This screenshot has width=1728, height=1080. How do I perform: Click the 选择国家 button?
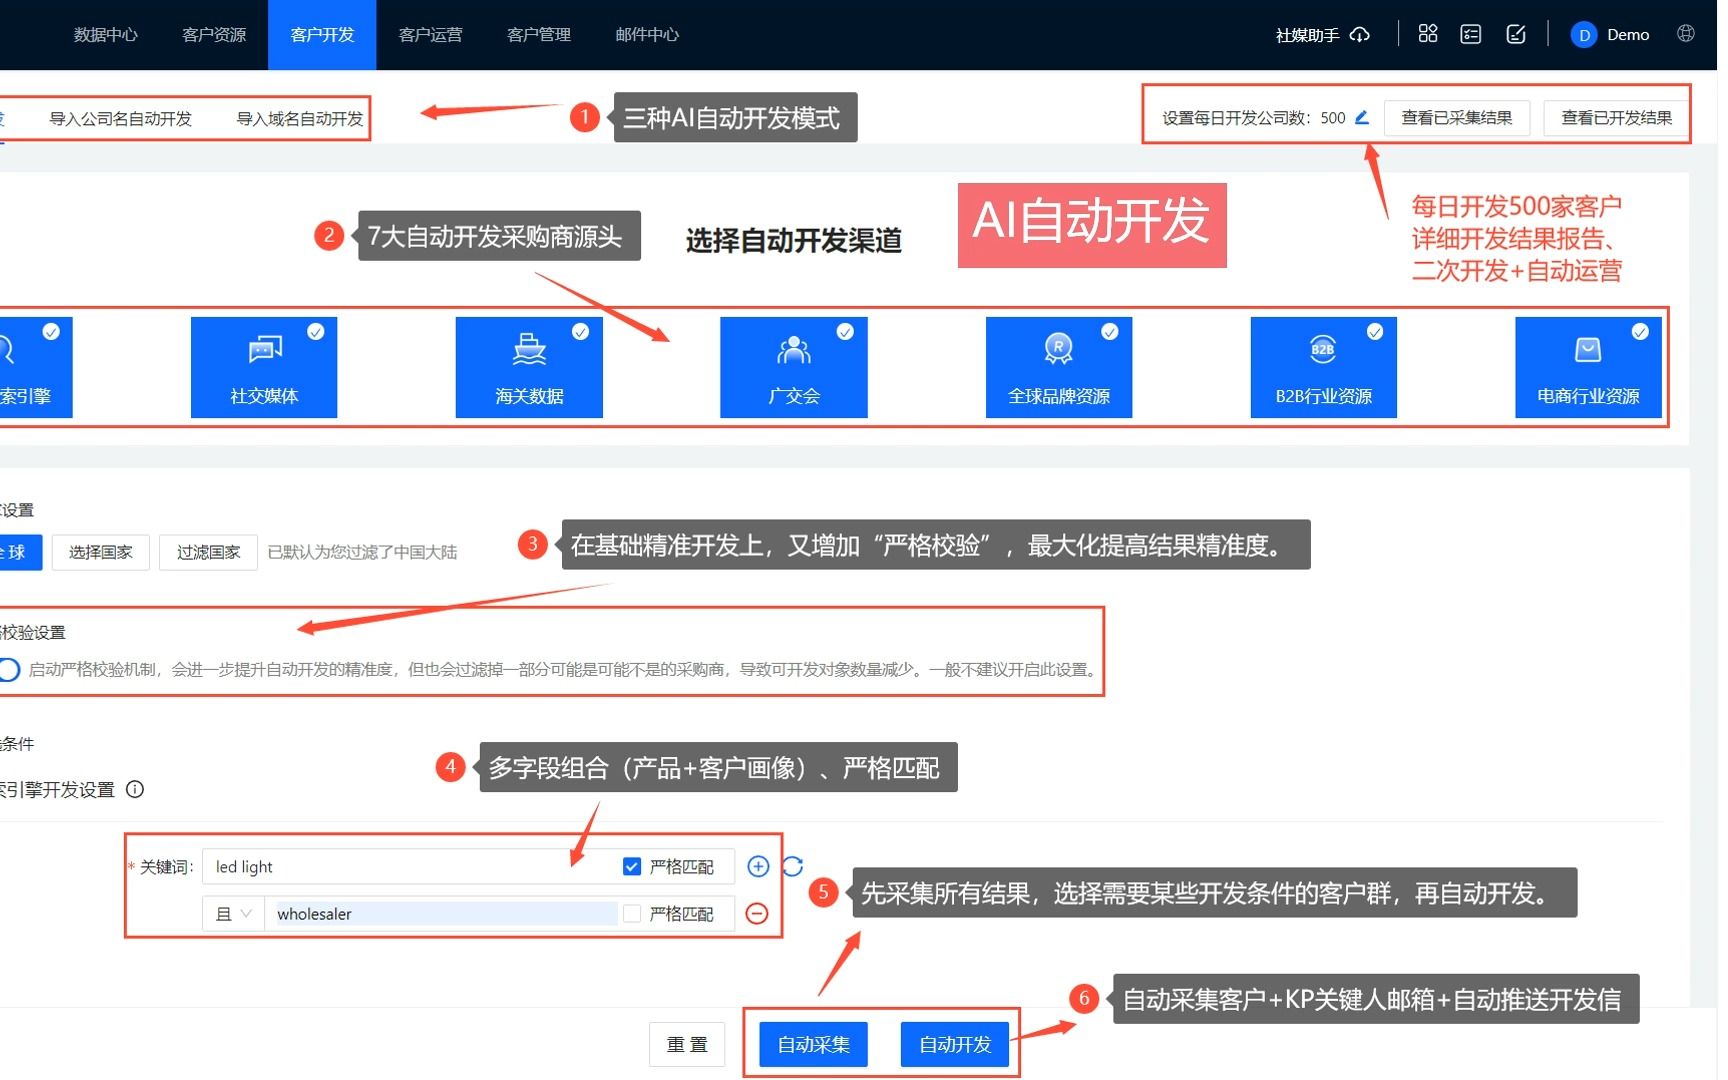point(101,552)
